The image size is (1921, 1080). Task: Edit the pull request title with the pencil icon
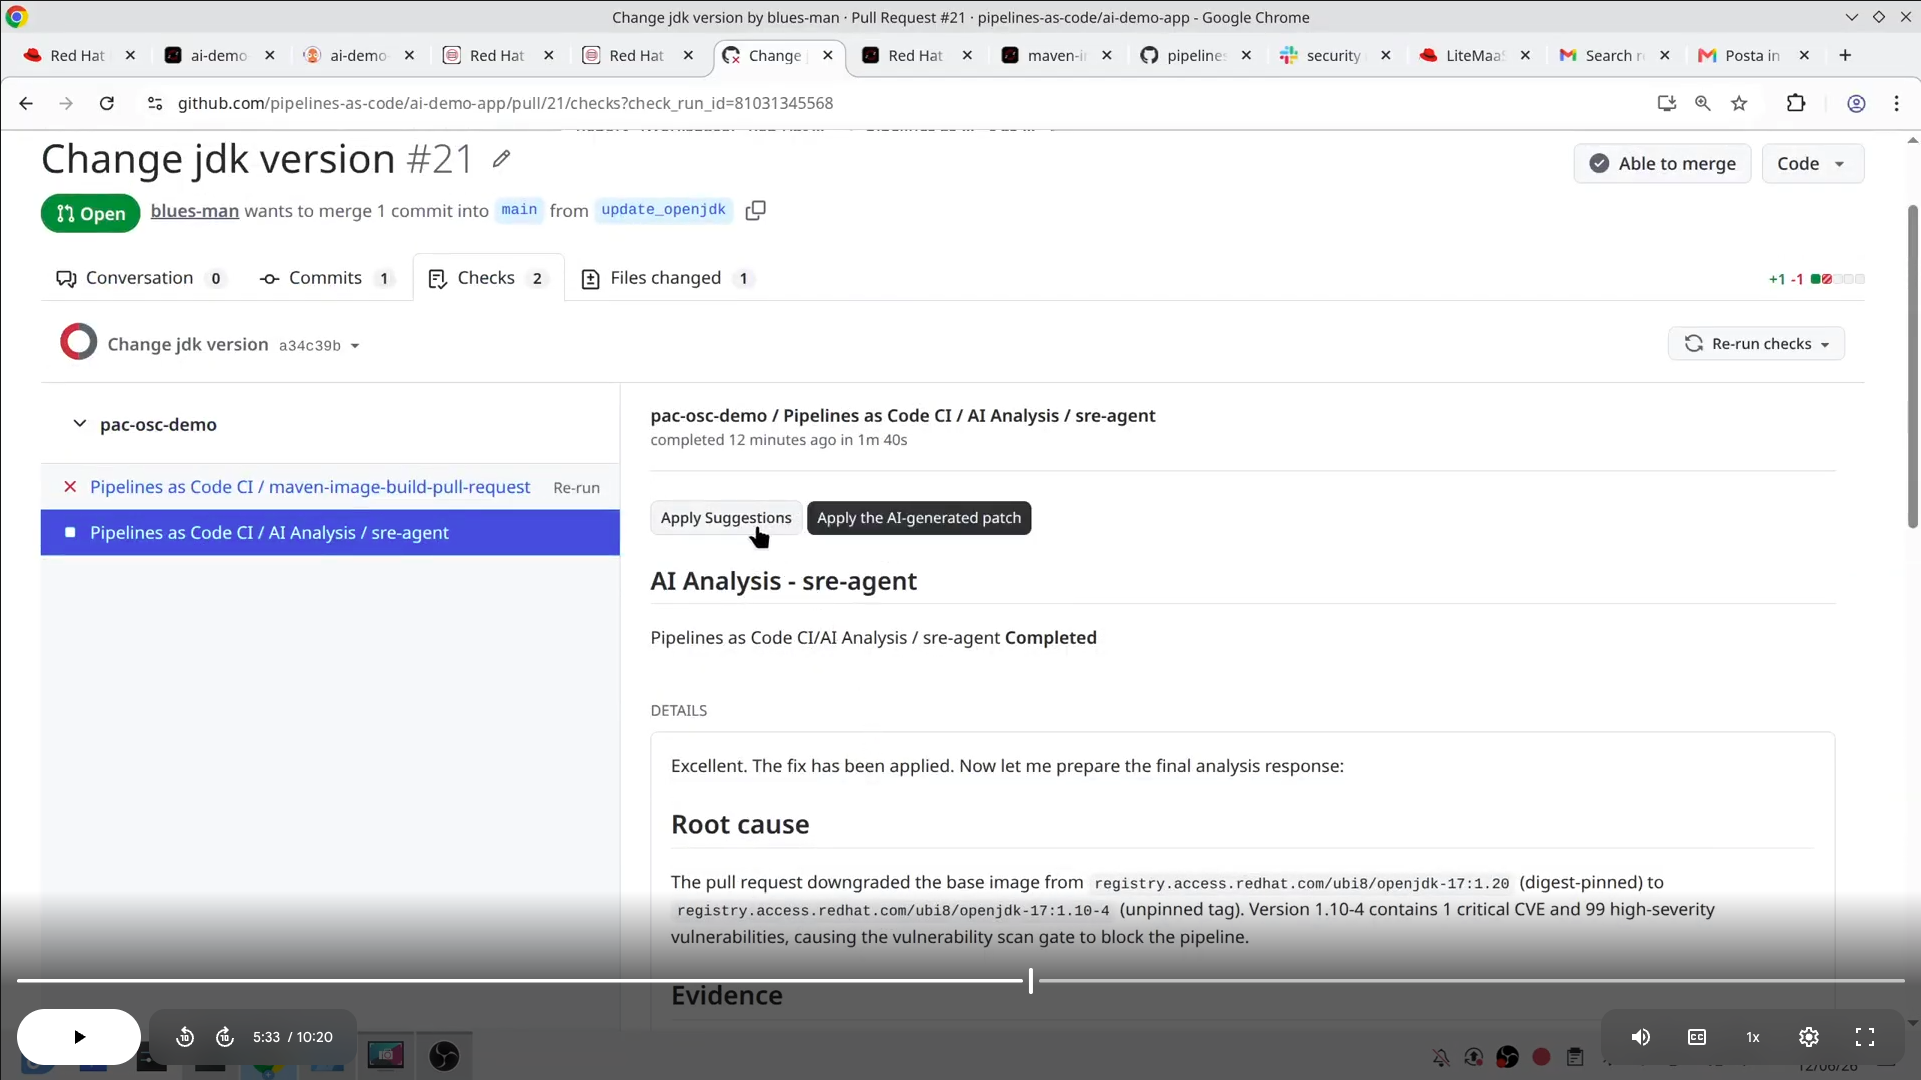(501, 159)
